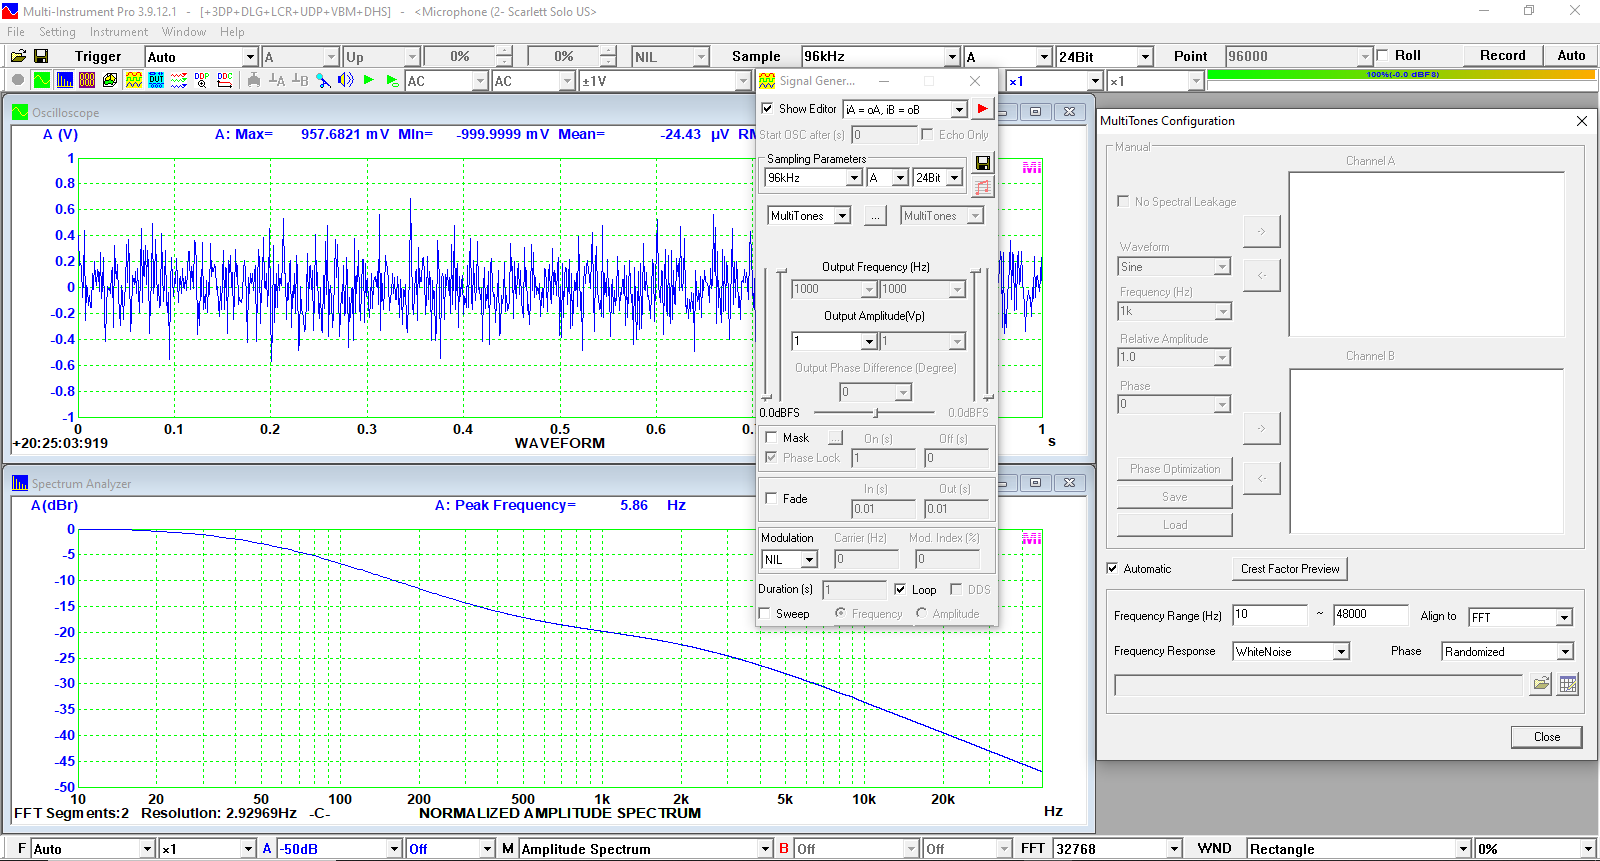Expand the Frequency Response WhiteNoise dropdown
The image size is (1600, 861).
coord(1341,652)
